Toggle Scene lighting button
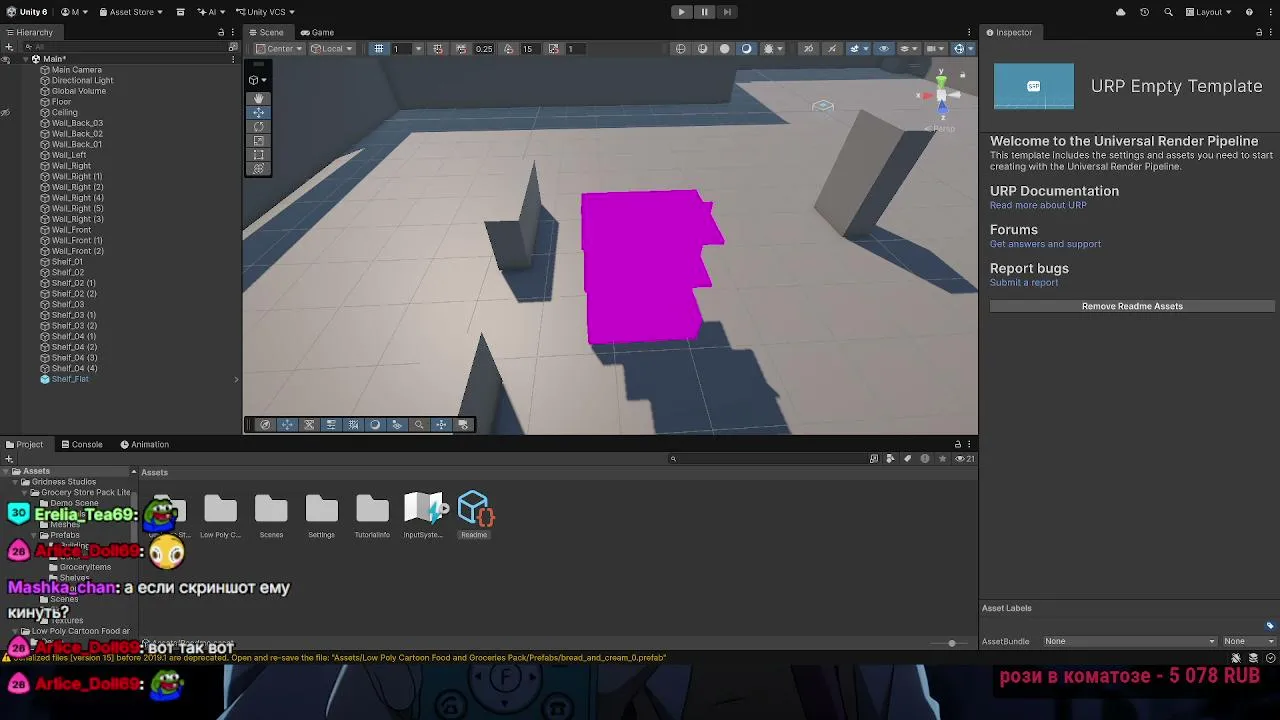The width and height of the screenshot is (1280, 720). click(x=746, y=49)
